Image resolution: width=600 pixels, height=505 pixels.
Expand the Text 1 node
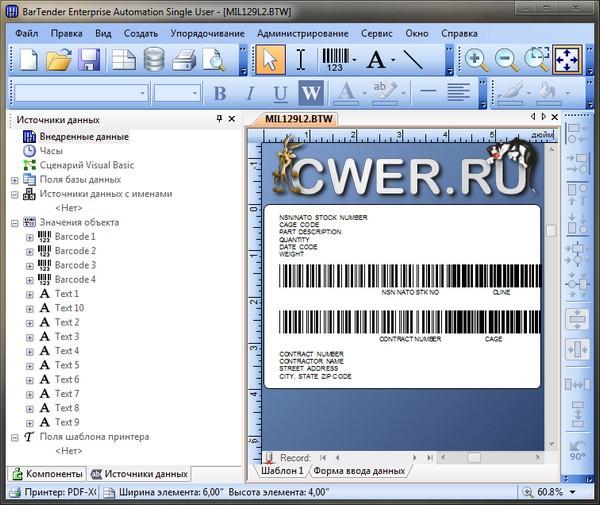[x=29, y=294]
